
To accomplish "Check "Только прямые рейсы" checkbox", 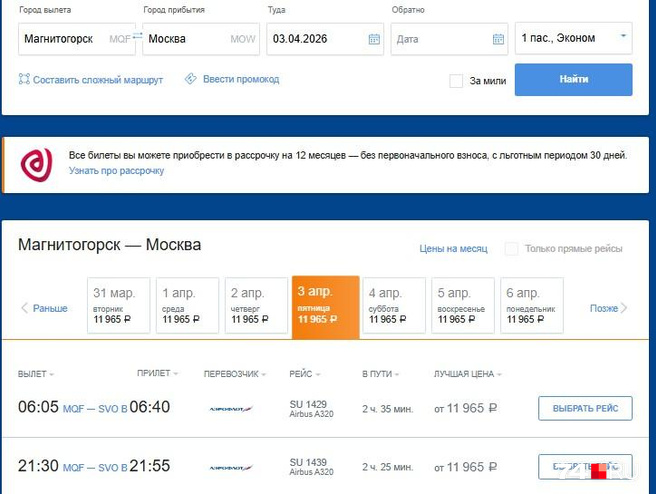I will click(511, 248).
